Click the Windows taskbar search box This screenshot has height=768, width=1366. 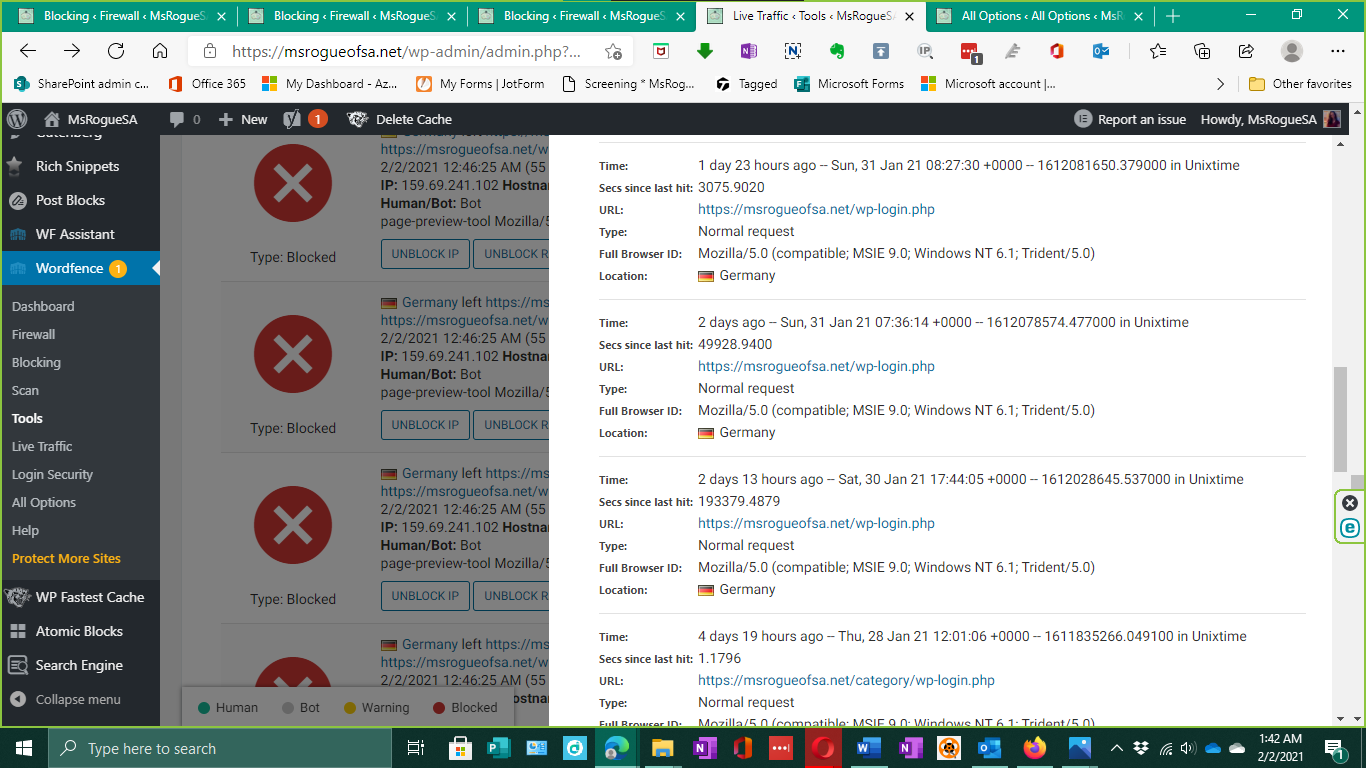click(x=220, y=748)
